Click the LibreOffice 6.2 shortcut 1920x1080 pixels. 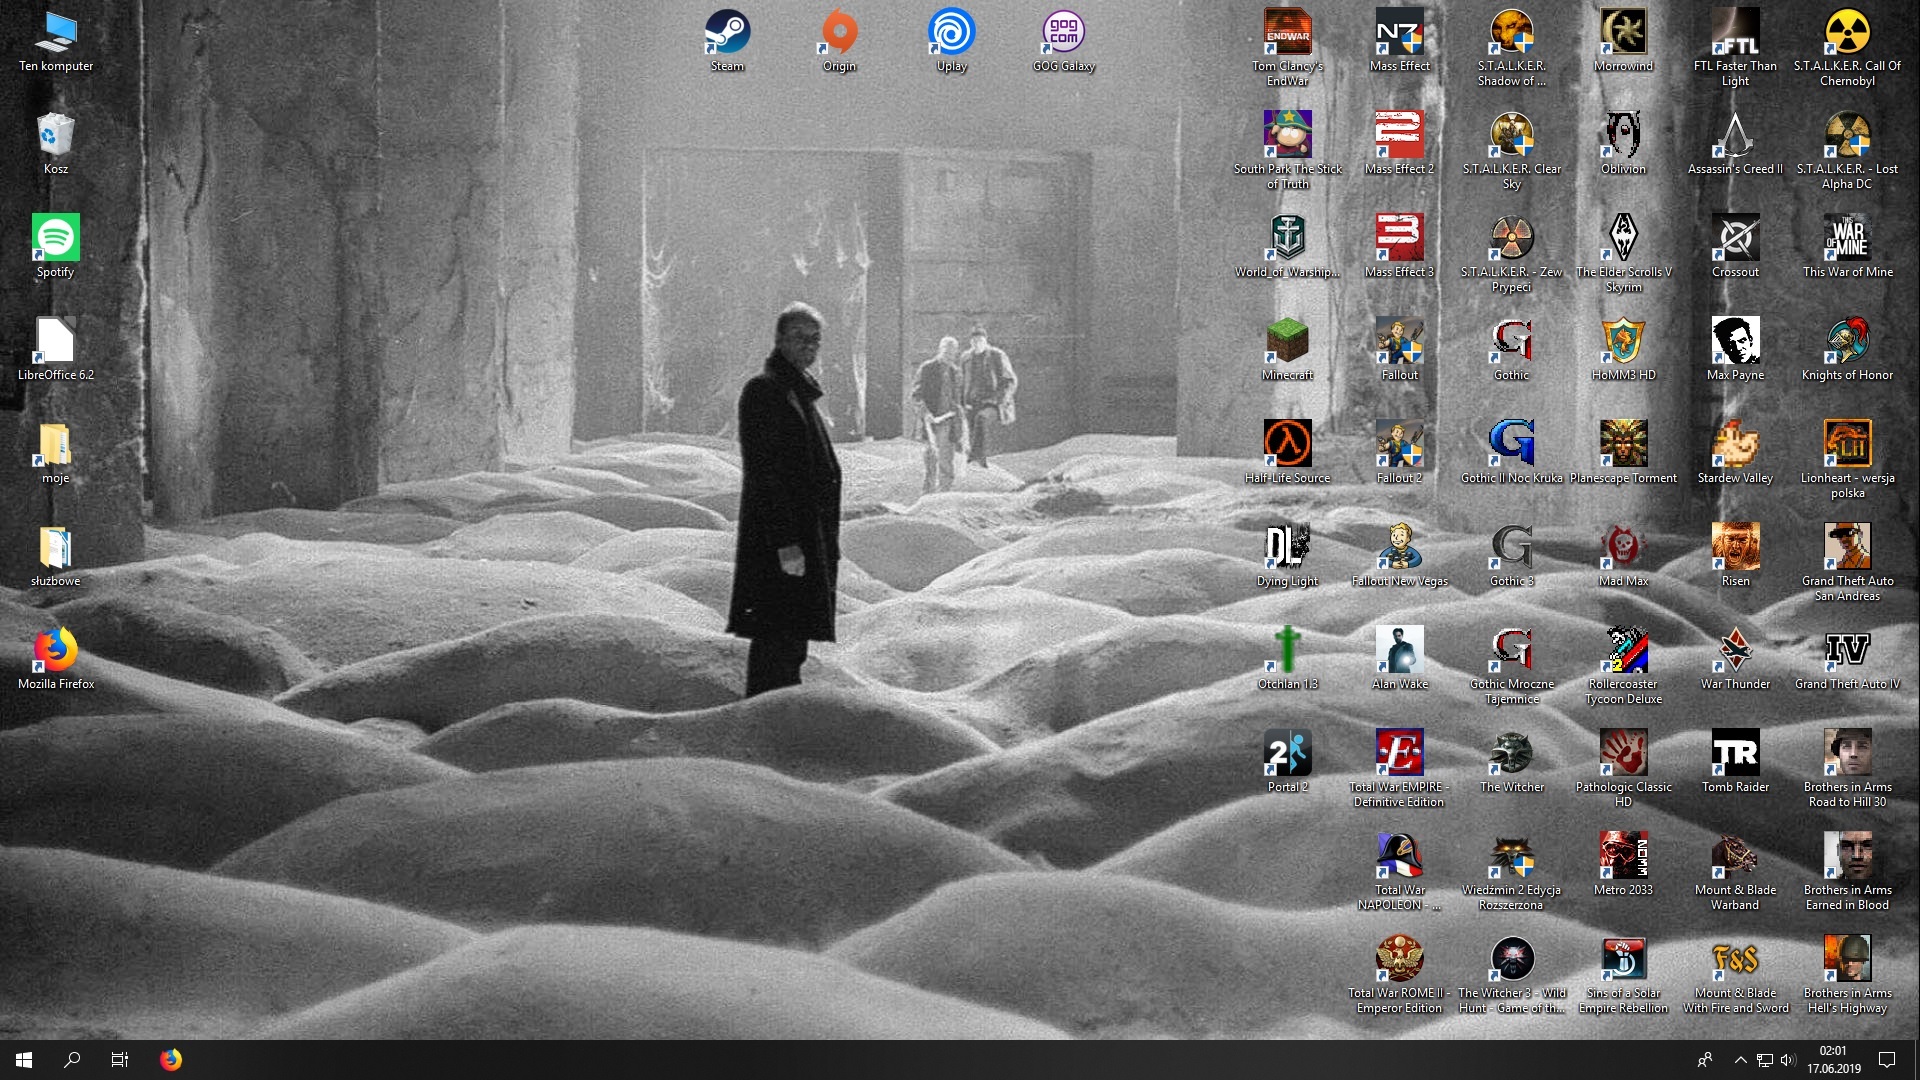point(56,341)
